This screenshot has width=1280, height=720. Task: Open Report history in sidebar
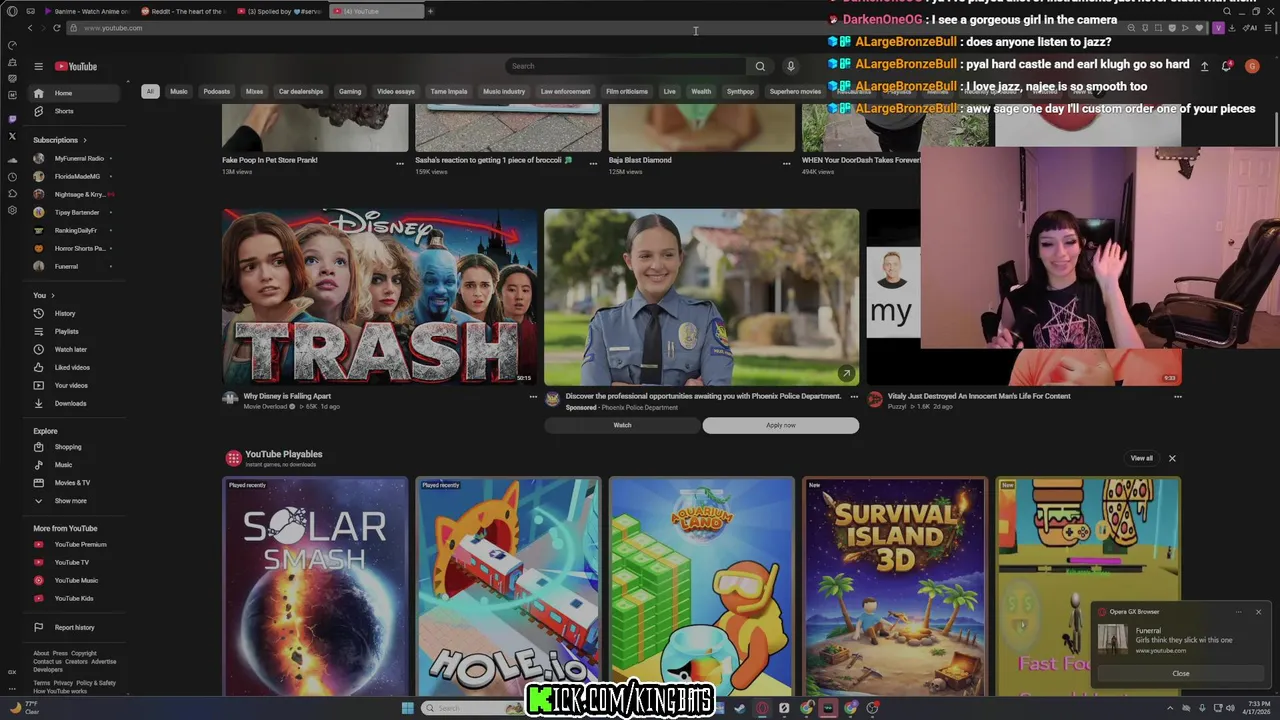(72, 627)
